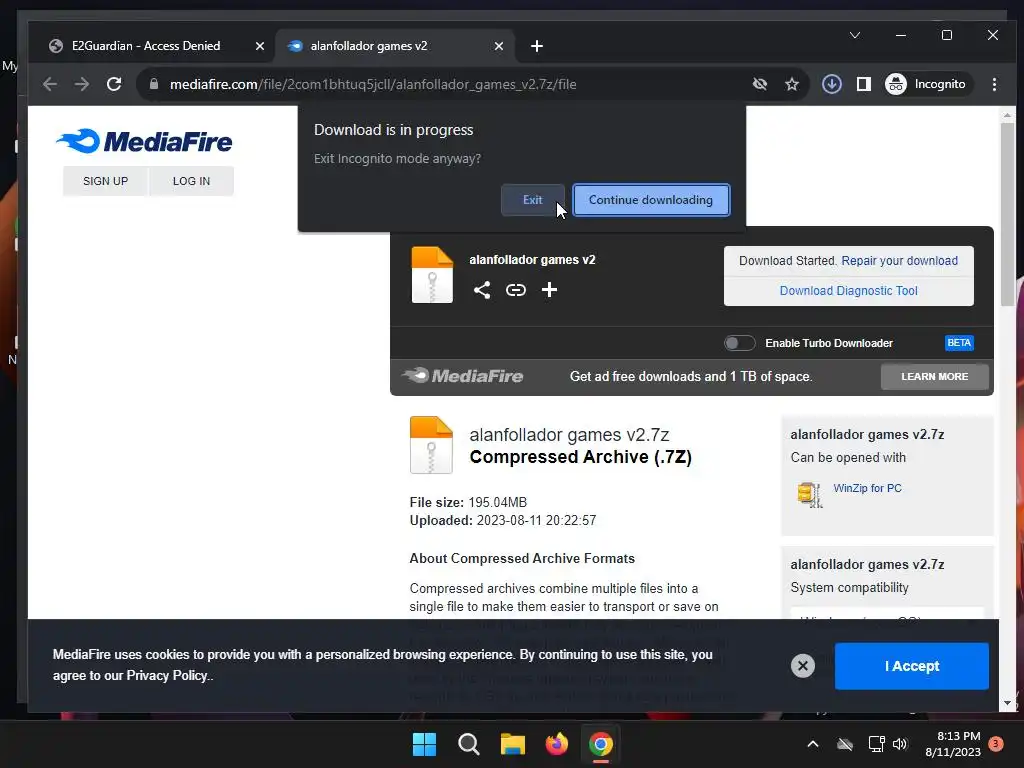Image resolution: width=1024 pixels, height=768 pixels.
Task: Click the vertical page scrollbar thumb
Action: click(1007, 214)
